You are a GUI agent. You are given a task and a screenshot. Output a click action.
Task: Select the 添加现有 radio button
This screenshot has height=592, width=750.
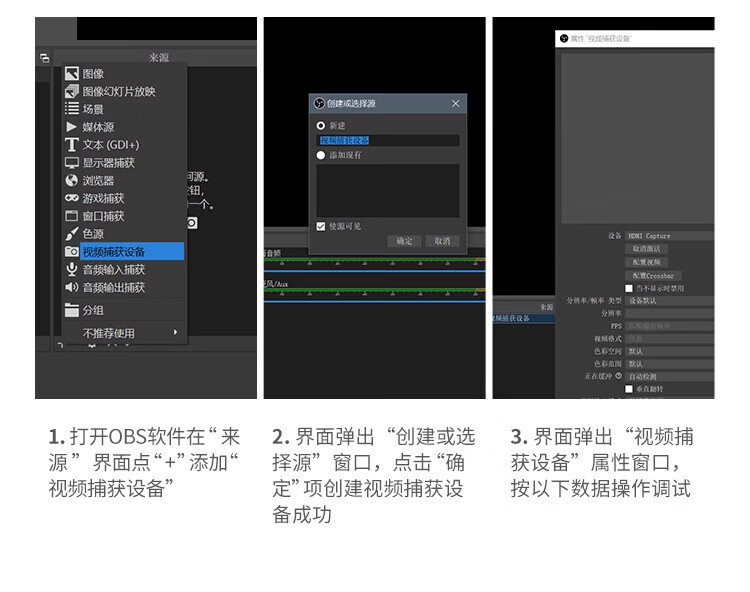(x=320, y=155)
